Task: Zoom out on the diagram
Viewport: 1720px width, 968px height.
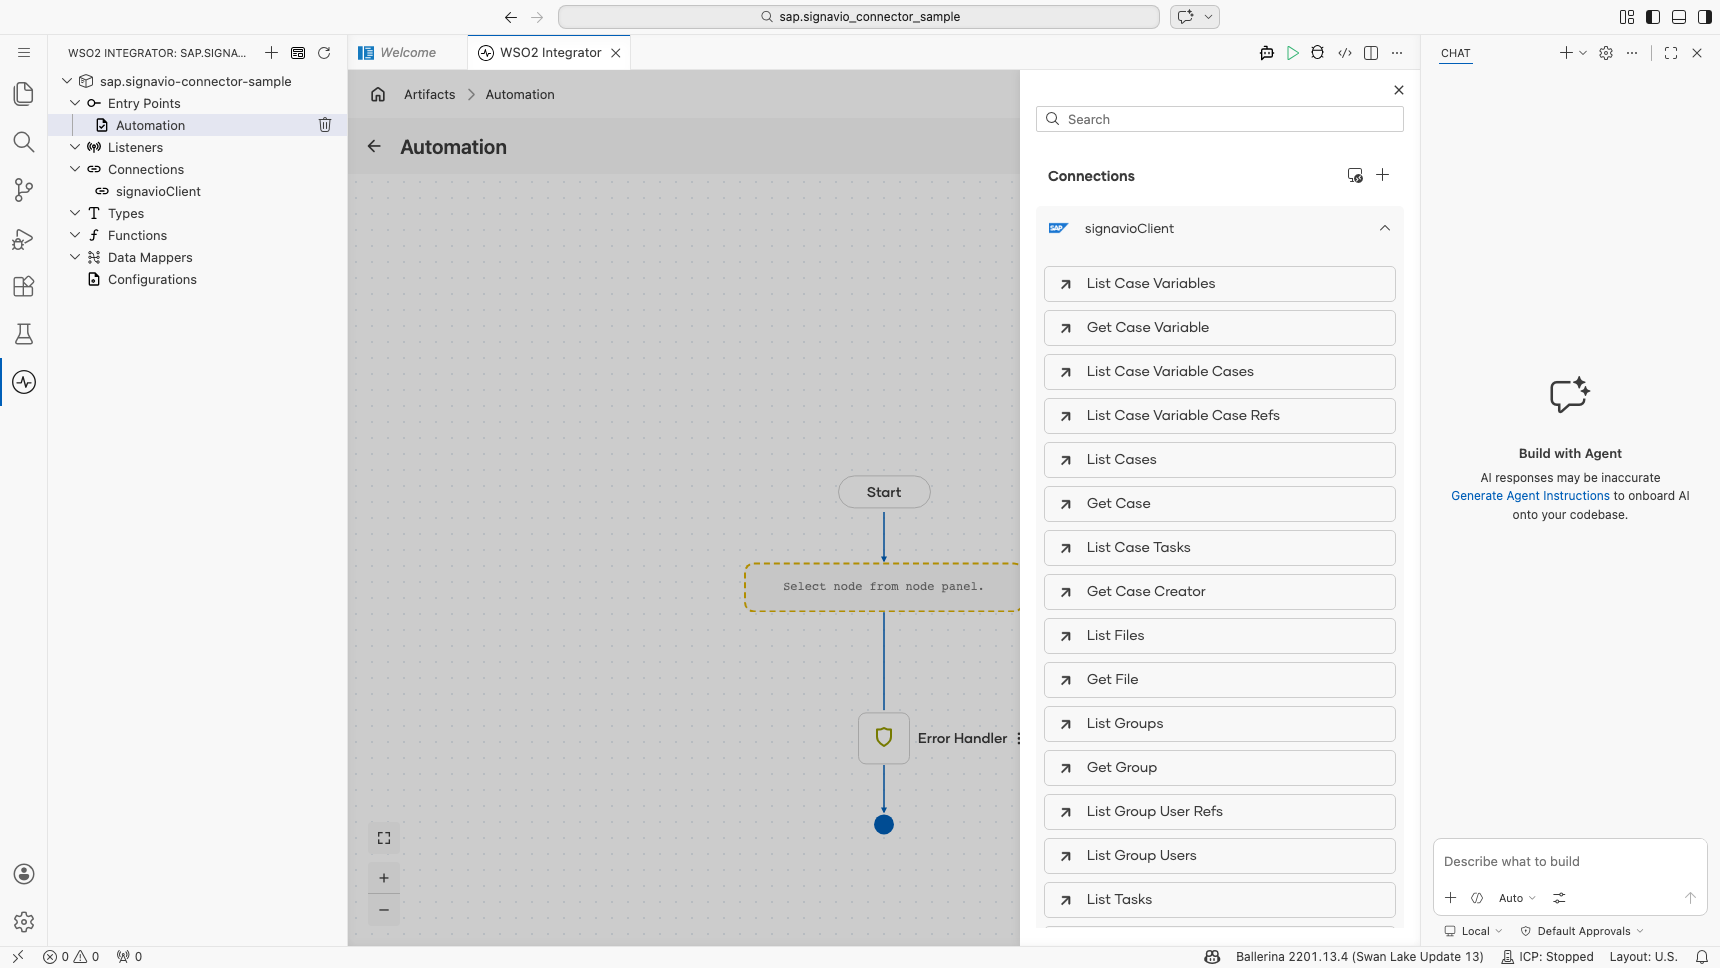Action: 384,910
